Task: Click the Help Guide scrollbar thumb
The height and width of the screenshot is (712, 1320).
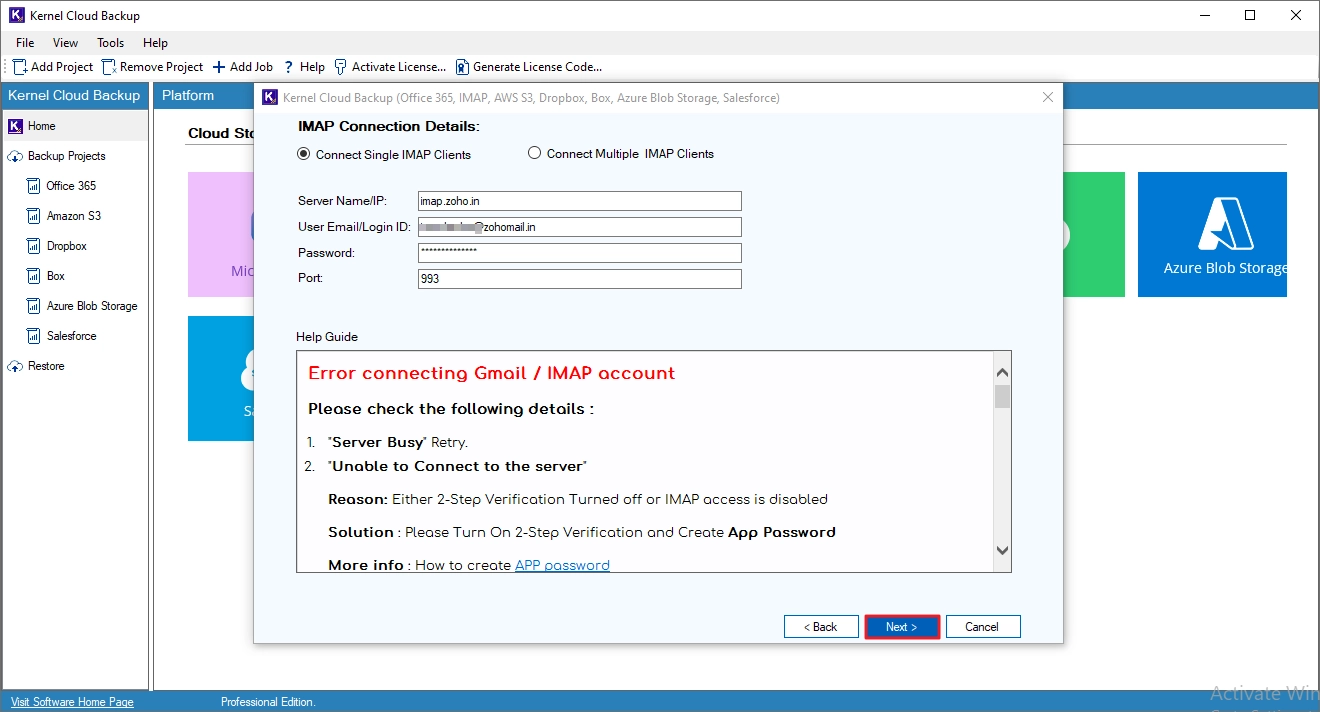Action: point(1002,396)
